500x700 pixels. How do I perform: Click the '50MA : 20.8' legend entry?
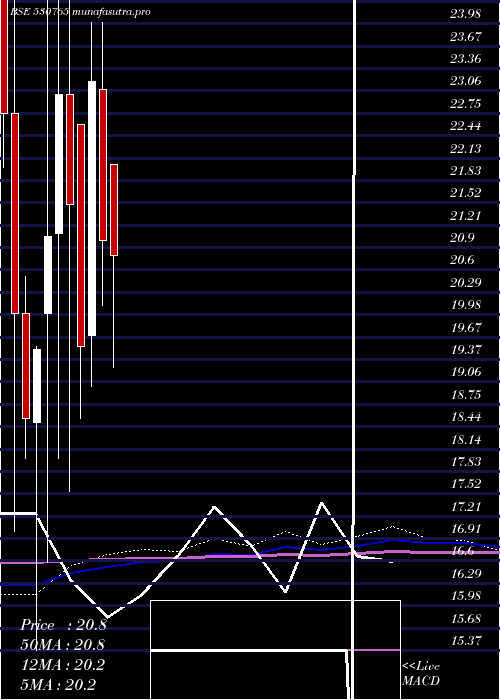63,645
